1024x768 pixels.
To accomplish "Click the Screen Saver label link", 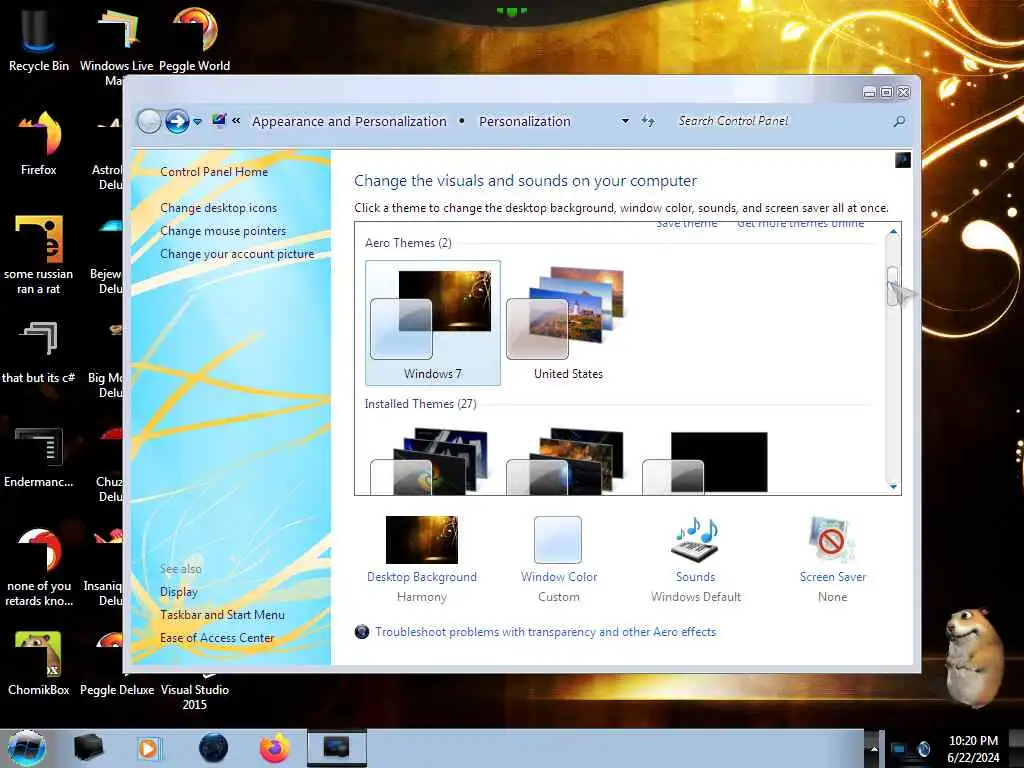I will point(833,577).
